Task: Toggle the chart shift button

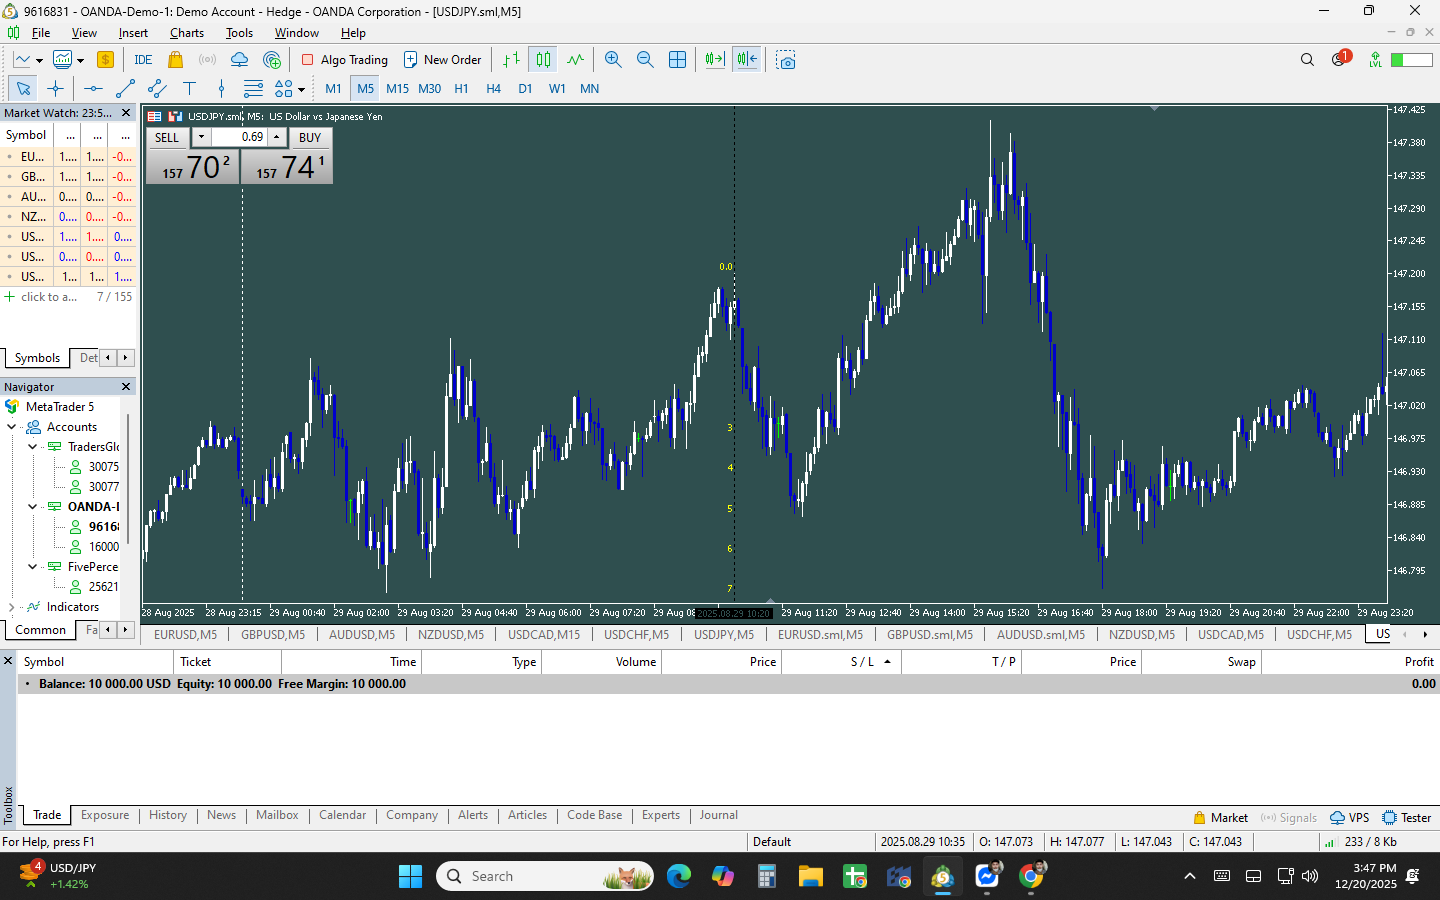Action: [747, 60]
